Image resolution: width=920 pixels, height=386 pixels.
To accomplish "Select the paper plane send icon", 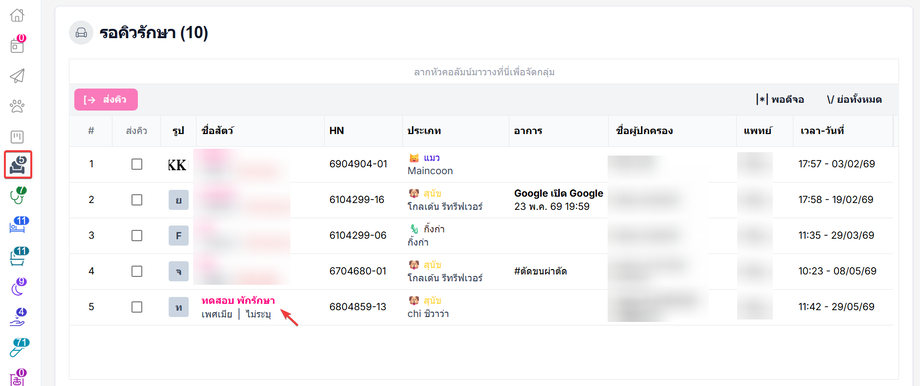I will pyautogui.click(x=18, y=76).
